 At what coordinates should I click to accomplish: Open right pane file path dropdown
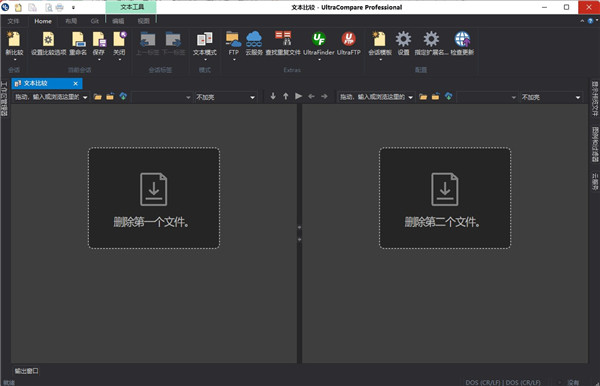[411, 97]
